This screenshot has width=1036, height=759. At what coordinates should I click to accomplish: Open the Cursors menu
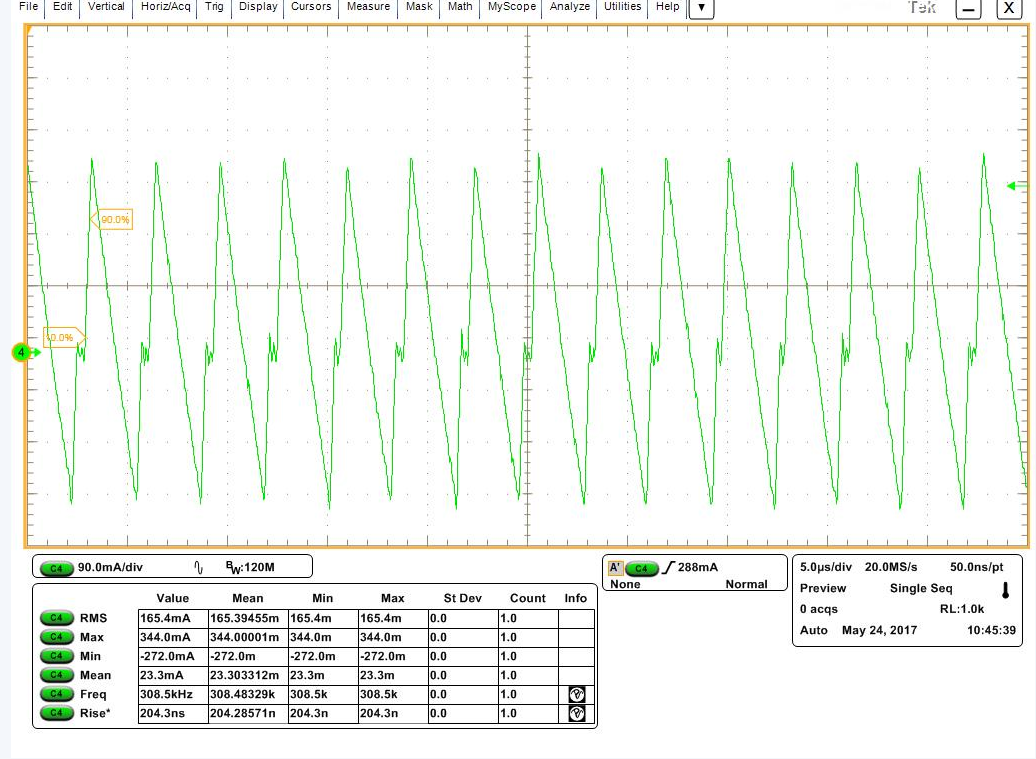point(310,7)
